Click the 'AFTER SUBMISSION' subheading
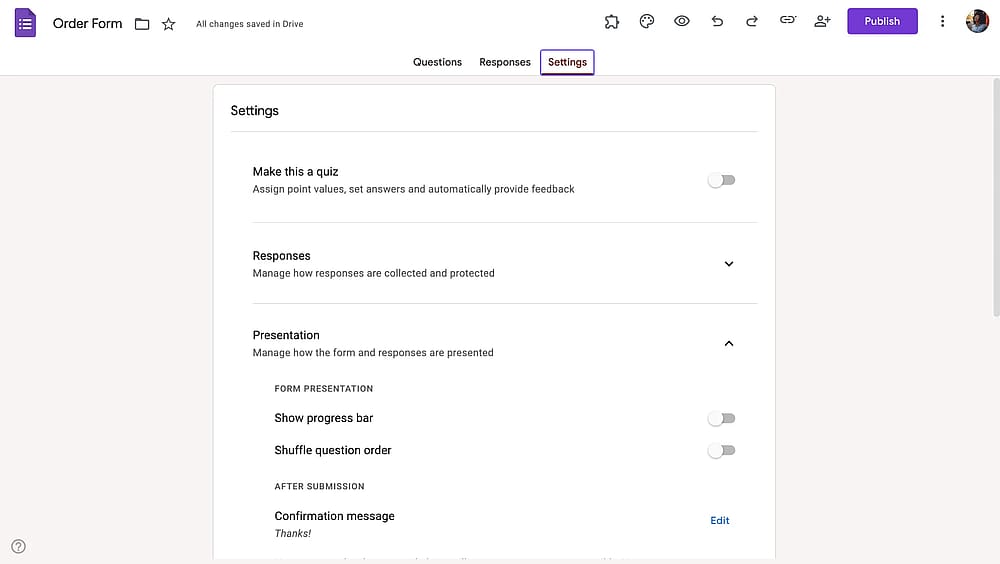This screenshot has height=564, width=1000. 319,486
